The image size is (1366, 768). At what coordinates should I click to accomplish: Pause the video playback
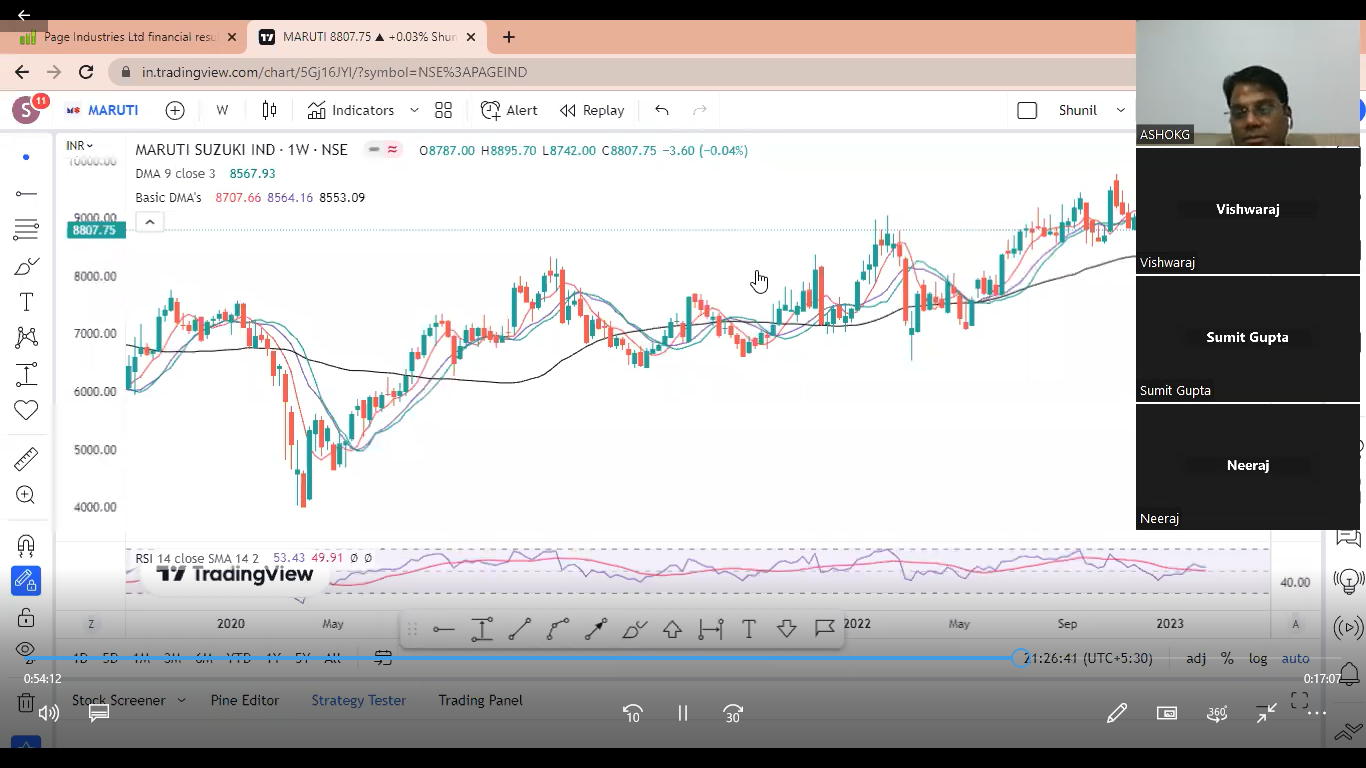point(683,713)
